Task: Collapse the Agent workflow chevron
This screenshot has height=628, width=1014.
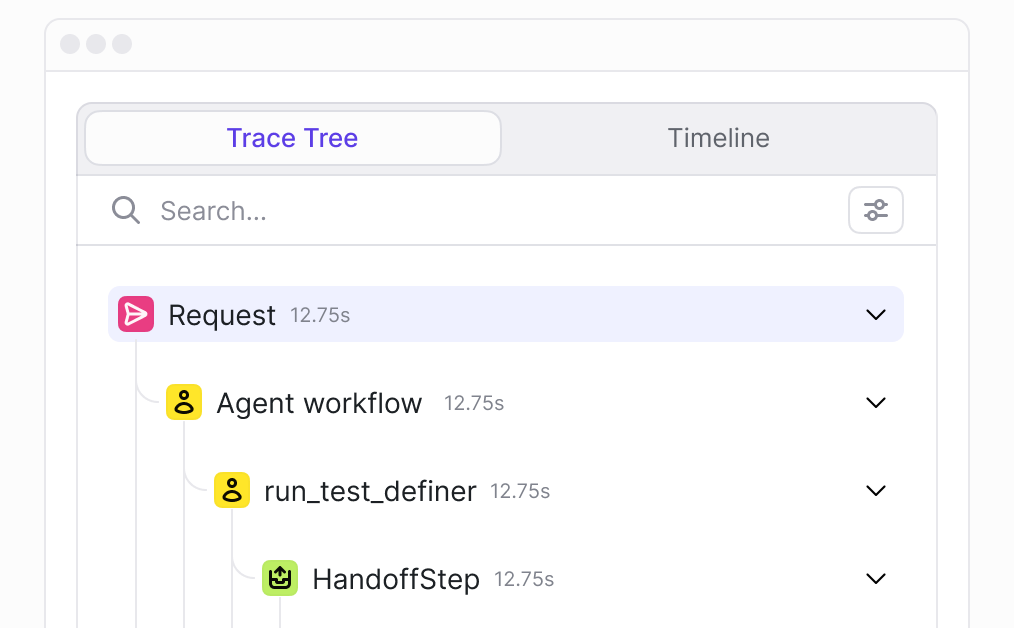Action: (876, 403)
